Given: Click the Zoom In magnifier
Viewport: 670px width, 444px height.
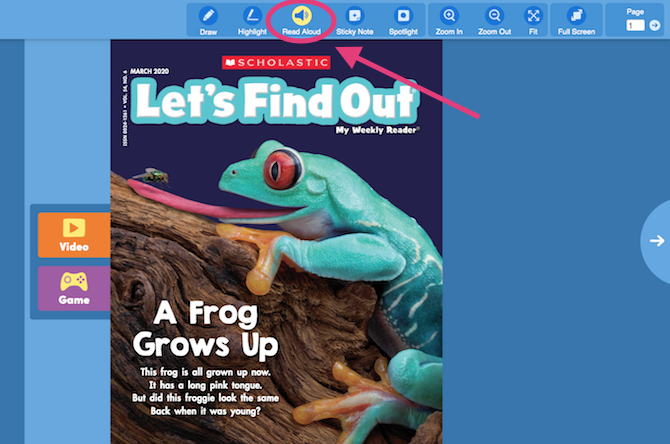Looking at the screenshot, I should [450, 18].
